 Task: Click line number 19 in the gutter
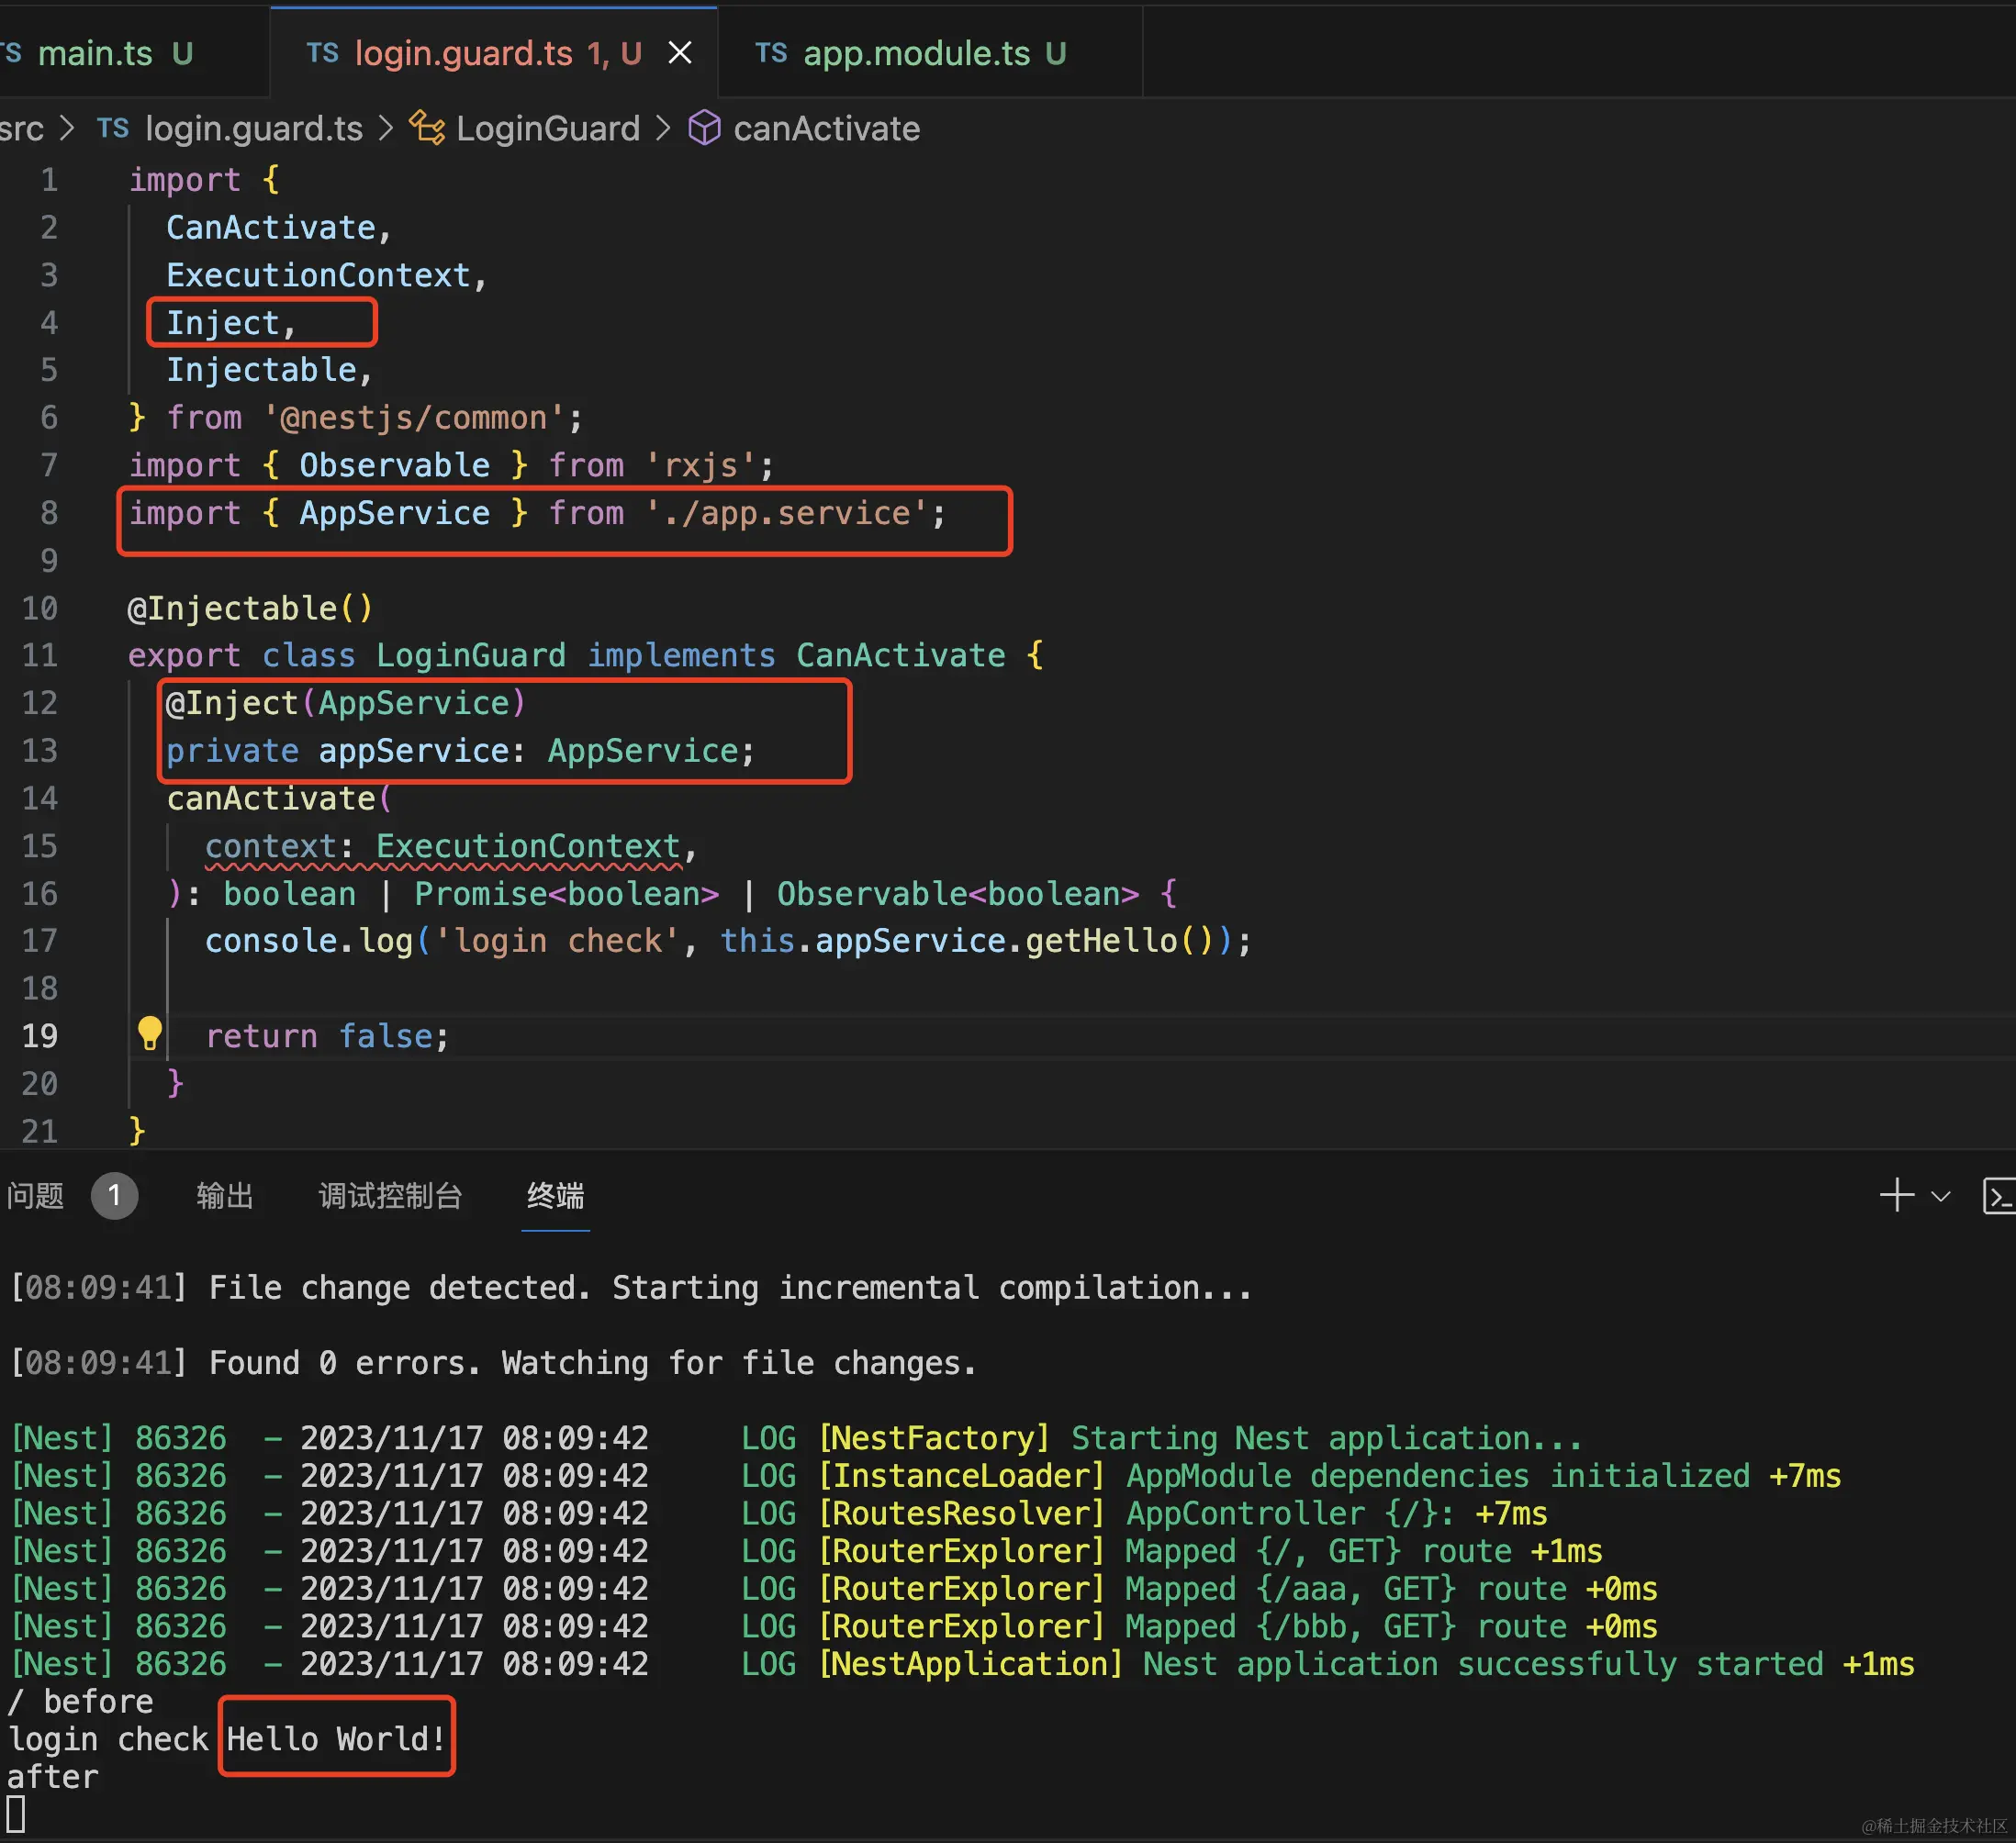[40, 1036]
